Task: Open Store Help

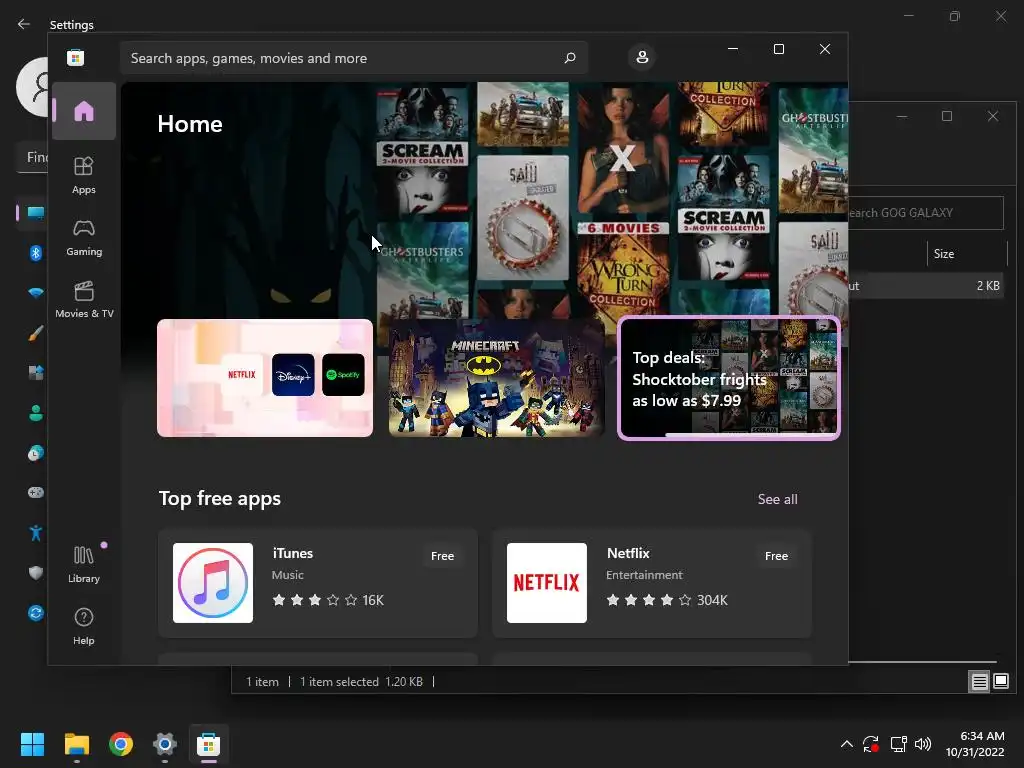Action: 84,626
